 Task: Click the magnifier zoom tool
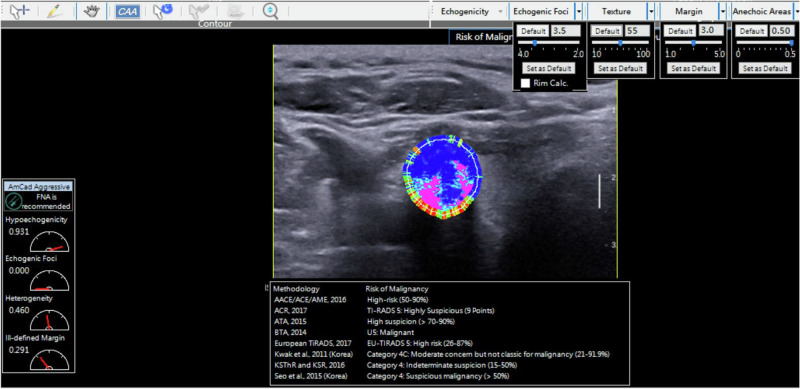click(x=270, y=11)
